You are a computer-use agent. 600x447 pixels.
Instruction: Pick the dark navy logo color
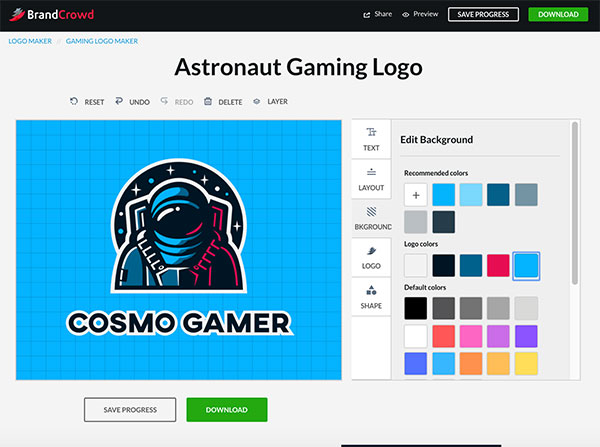[x=444, y=266]
